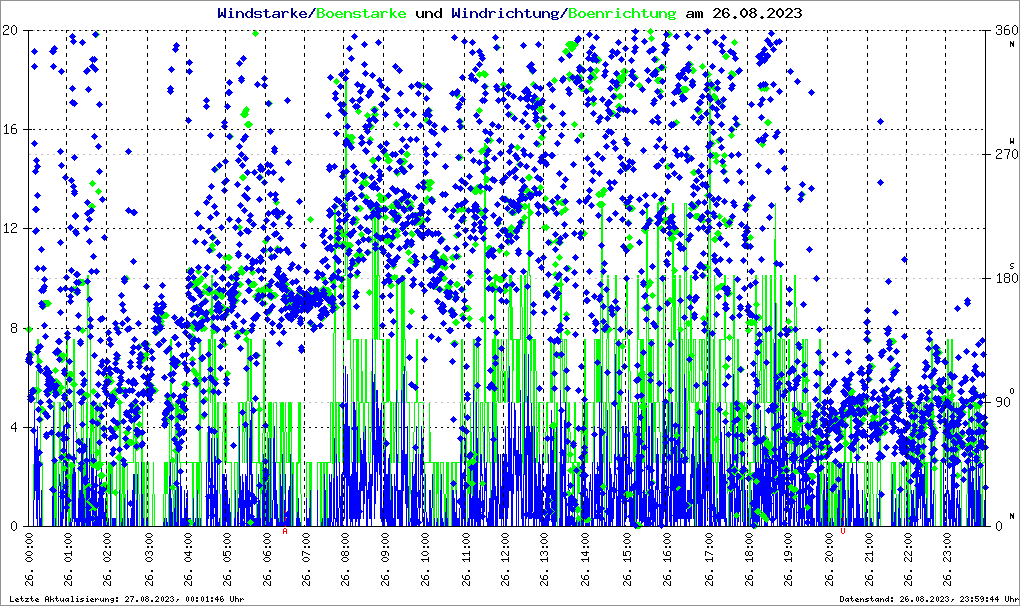Image resolution: width=1020 pixels, height=606 pixels.
Task: Click the 20:00 time axis label
Action: (x=829, y=559)
